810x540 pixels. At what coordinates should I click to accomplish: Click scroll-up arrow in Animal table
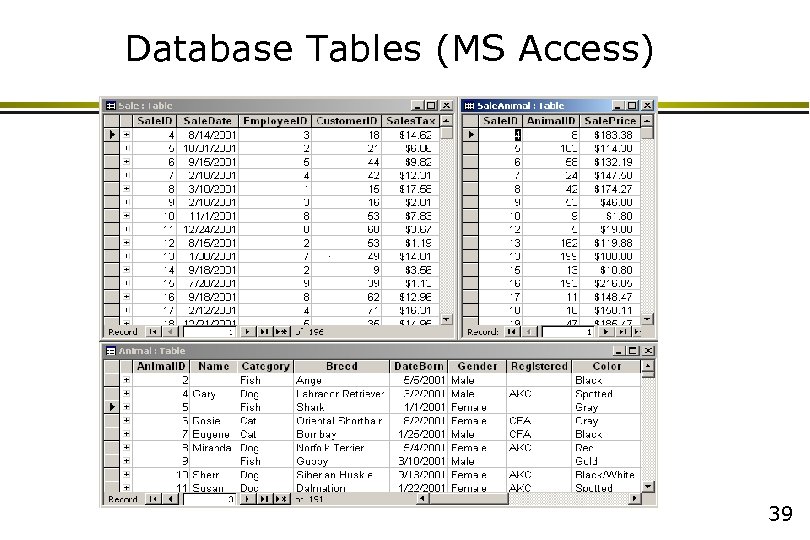(x=648, y=366)
